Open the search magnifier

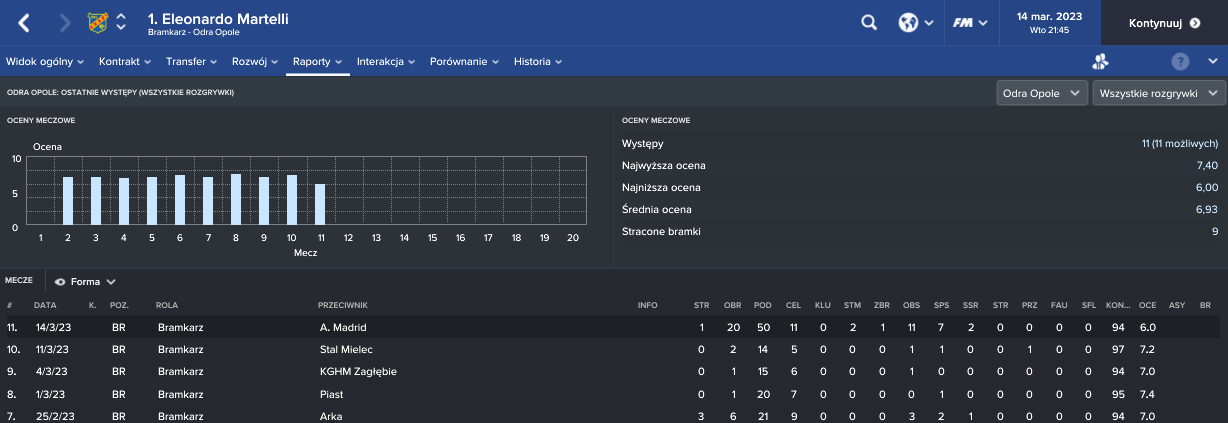click(869, 22)
